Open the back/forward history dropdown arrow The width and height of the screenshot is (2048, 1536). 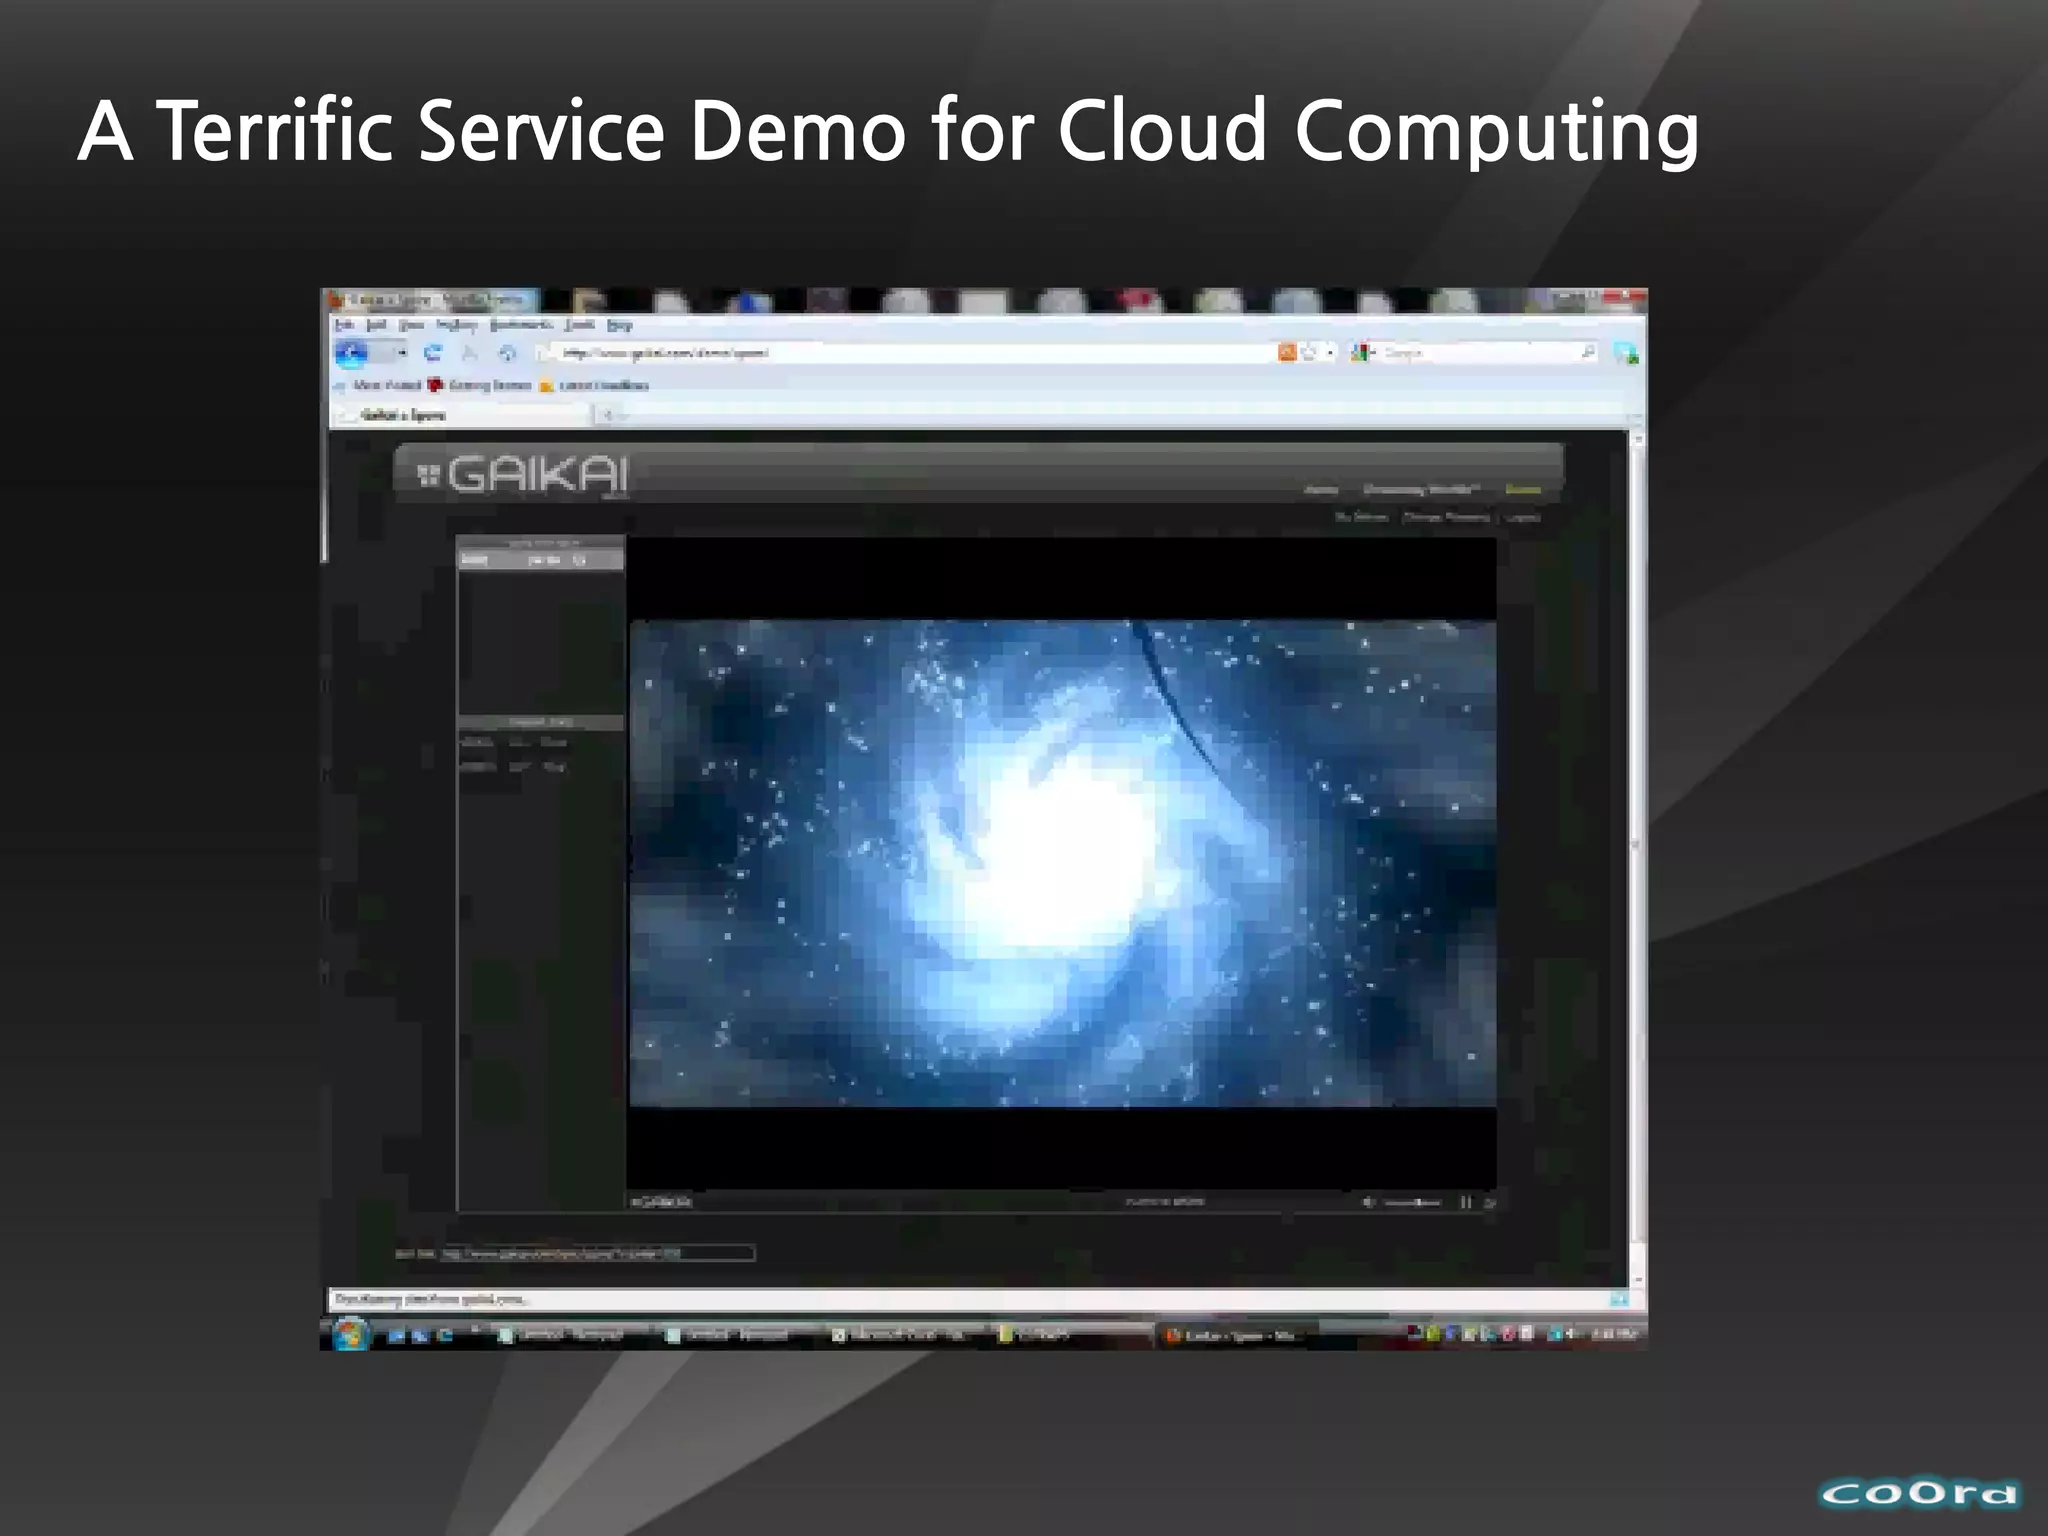click(402, 353)
